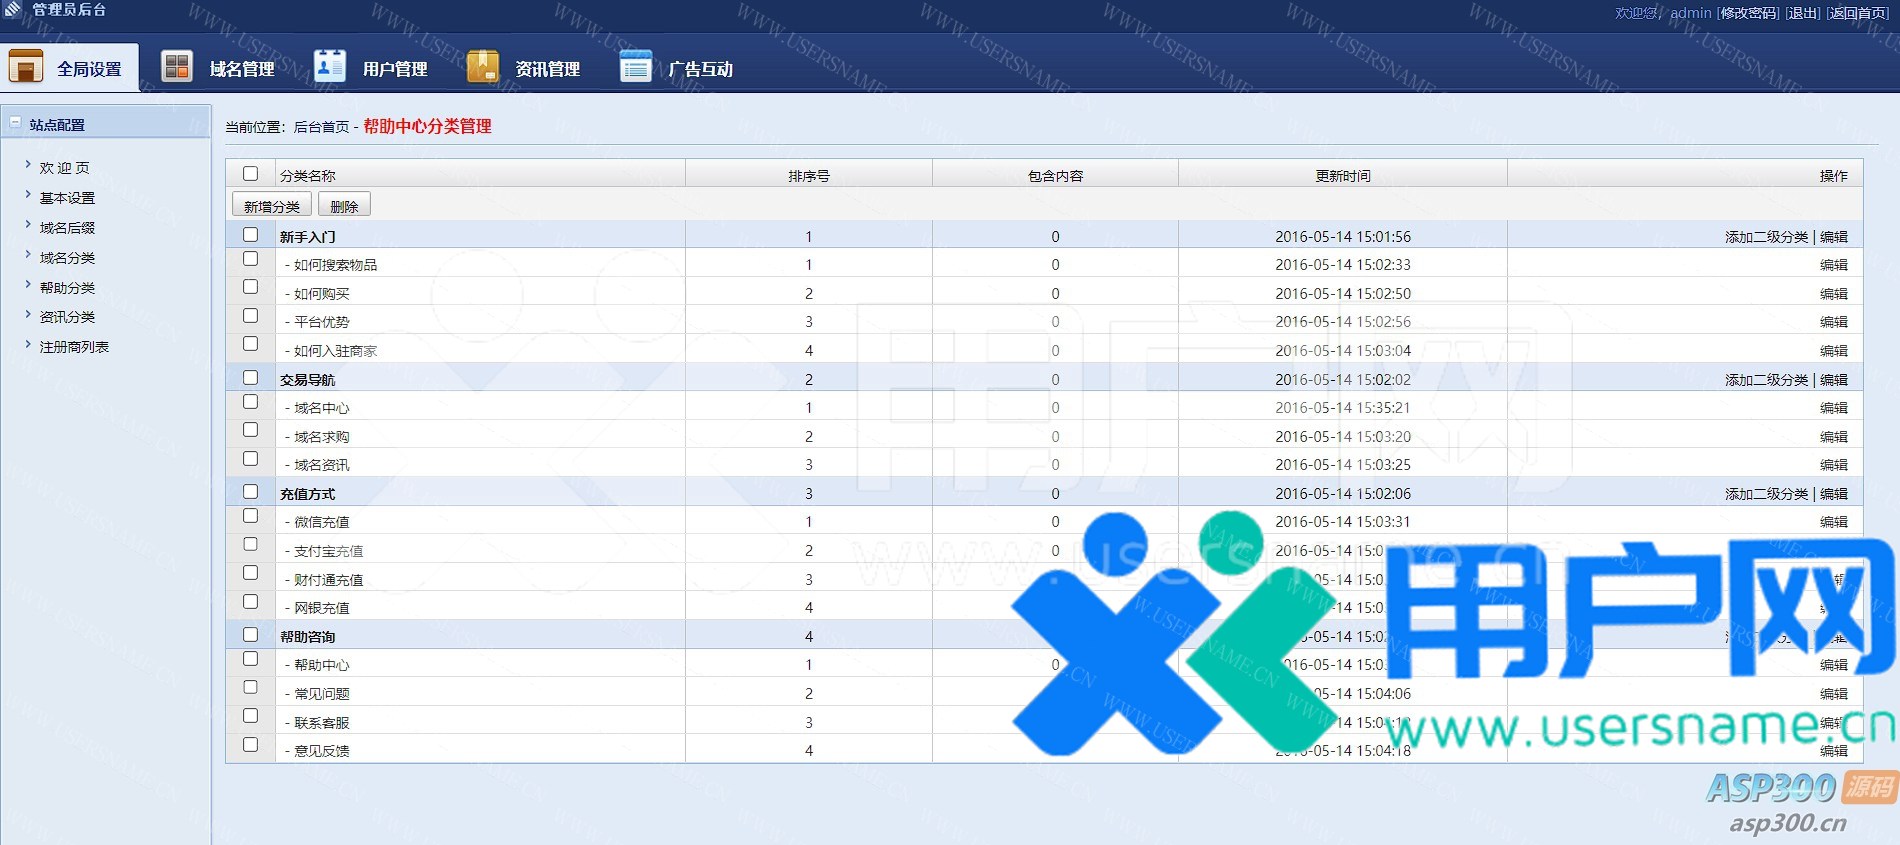Click the 广告互动 list icon
Image resolution: width=1900 pixels, height=845 pixels.
point(636,67)
